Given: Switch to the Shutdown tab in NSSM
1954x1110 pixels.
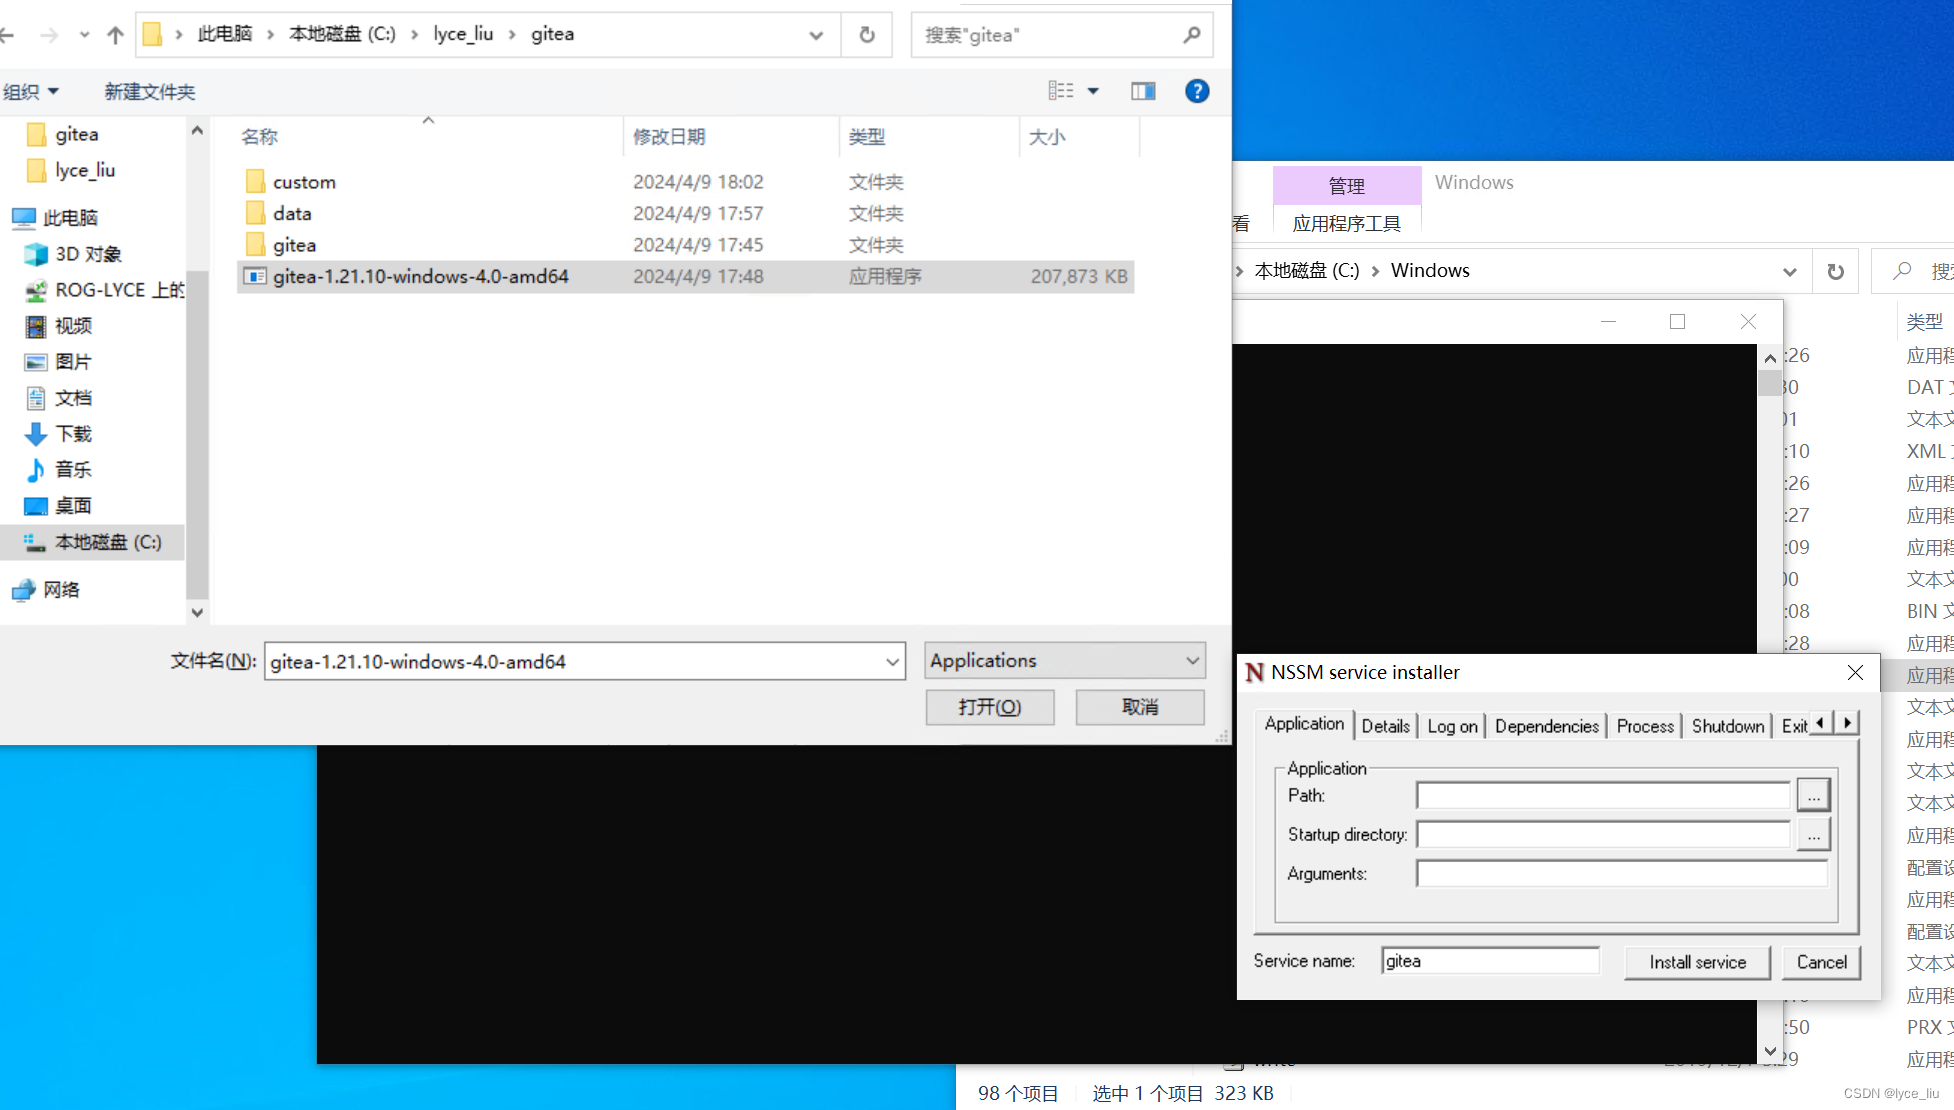Looking at the screenshot, I should tap(1728, 726).
